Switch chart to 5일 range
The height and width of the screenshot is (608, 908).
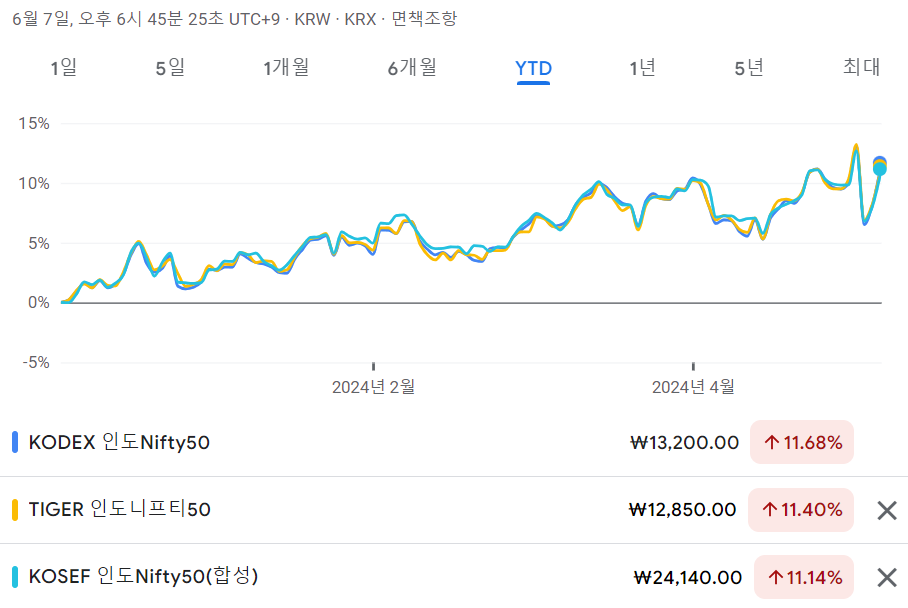point(170,68)
